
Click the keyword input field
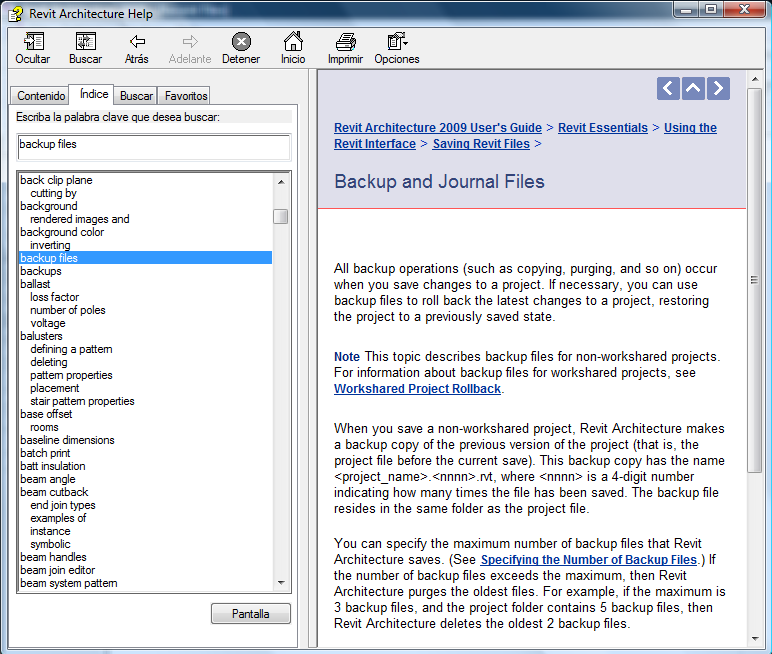coord(154,147)
